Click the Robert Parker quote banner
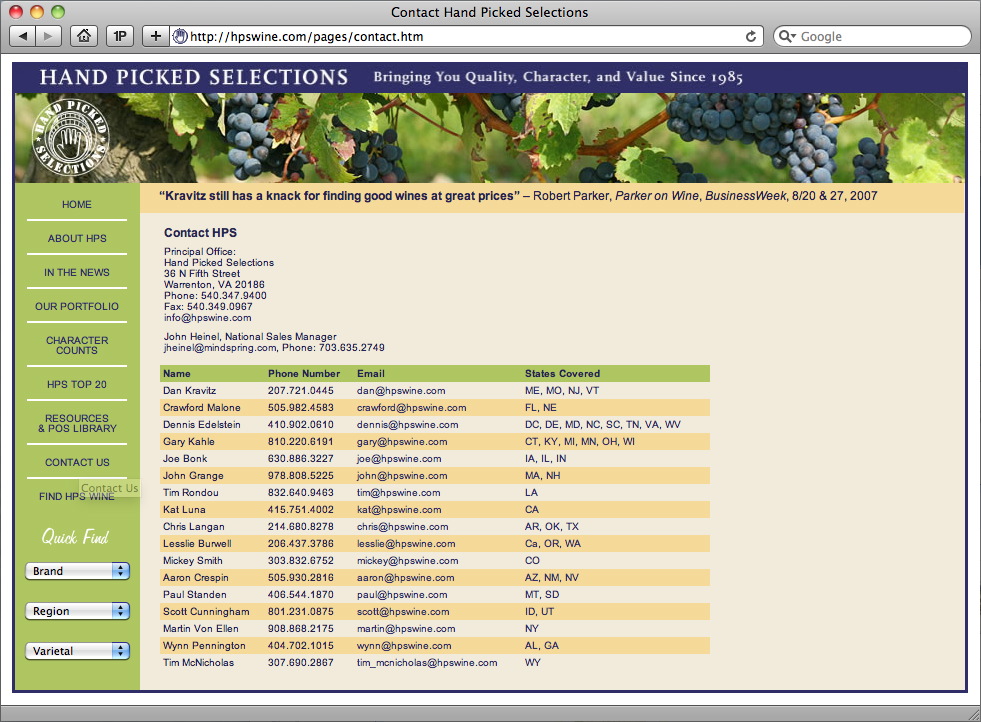This screenshot has width=981, height=722. click(x=552, y=197)
